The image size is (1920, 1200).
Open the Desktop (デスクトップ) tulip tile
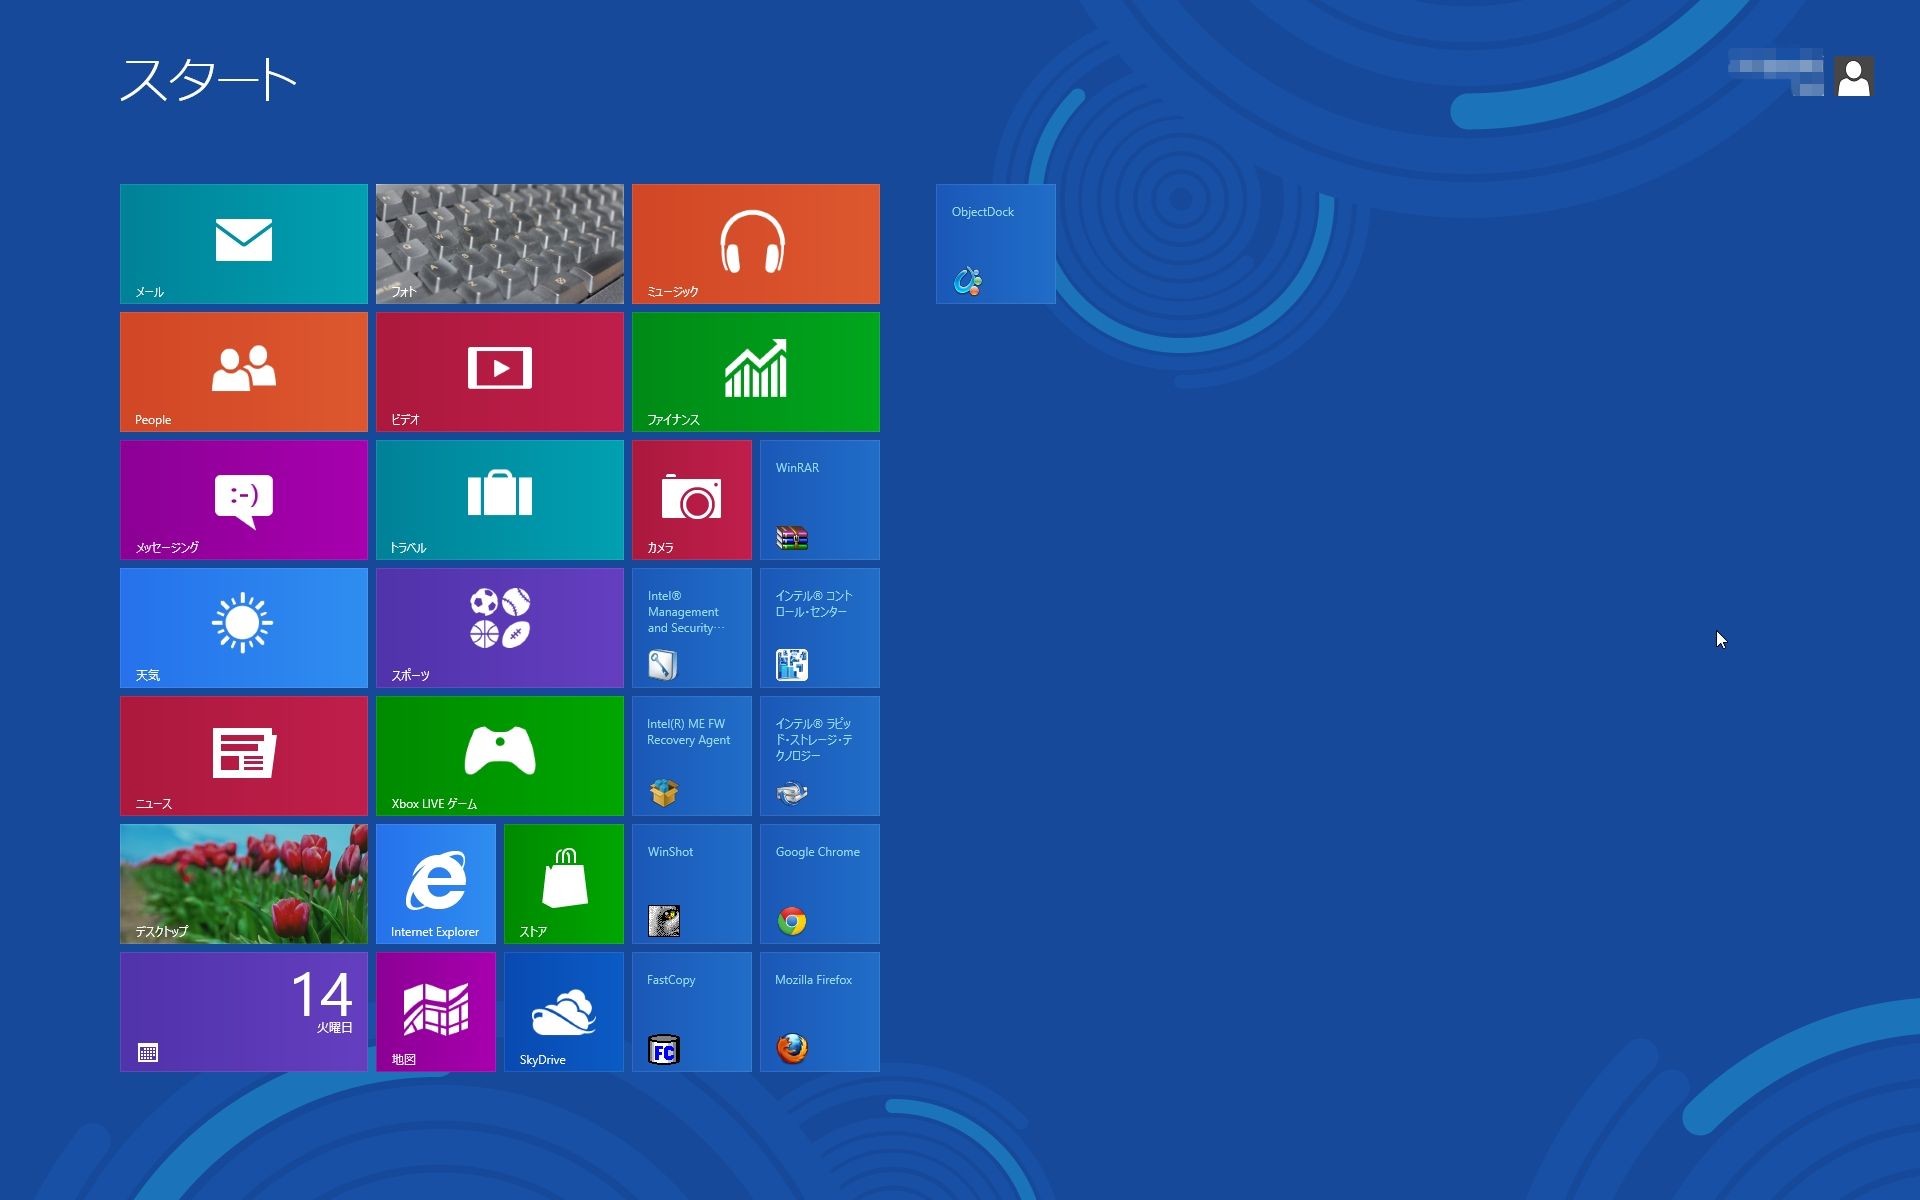pos(243,883)
